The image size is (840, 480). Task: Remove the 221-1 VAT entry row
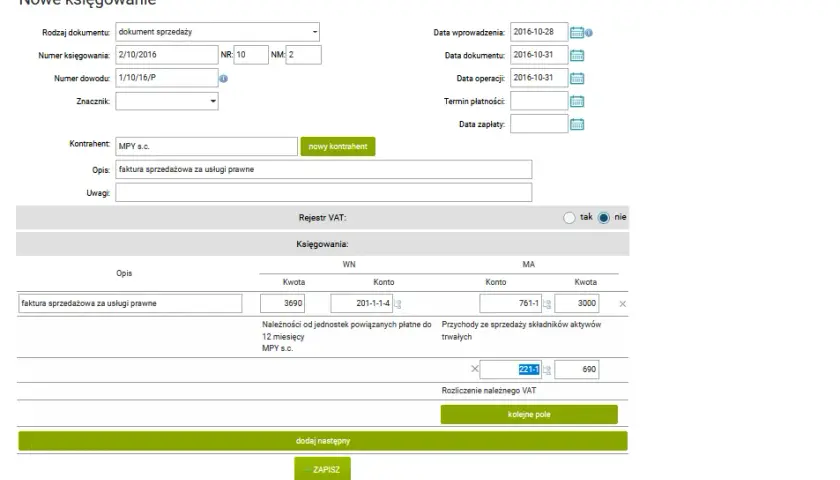click(x=475, y=369)
